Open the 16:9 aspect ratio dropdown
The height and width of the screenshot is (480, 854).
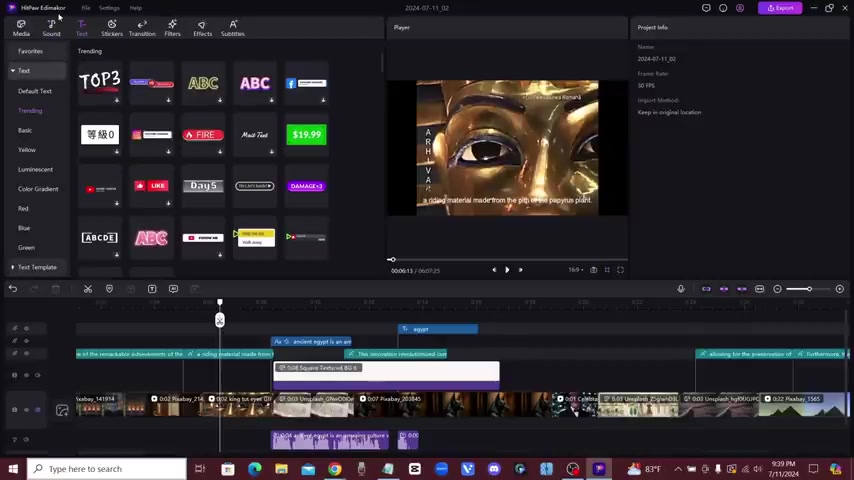(x=575, y=270)
